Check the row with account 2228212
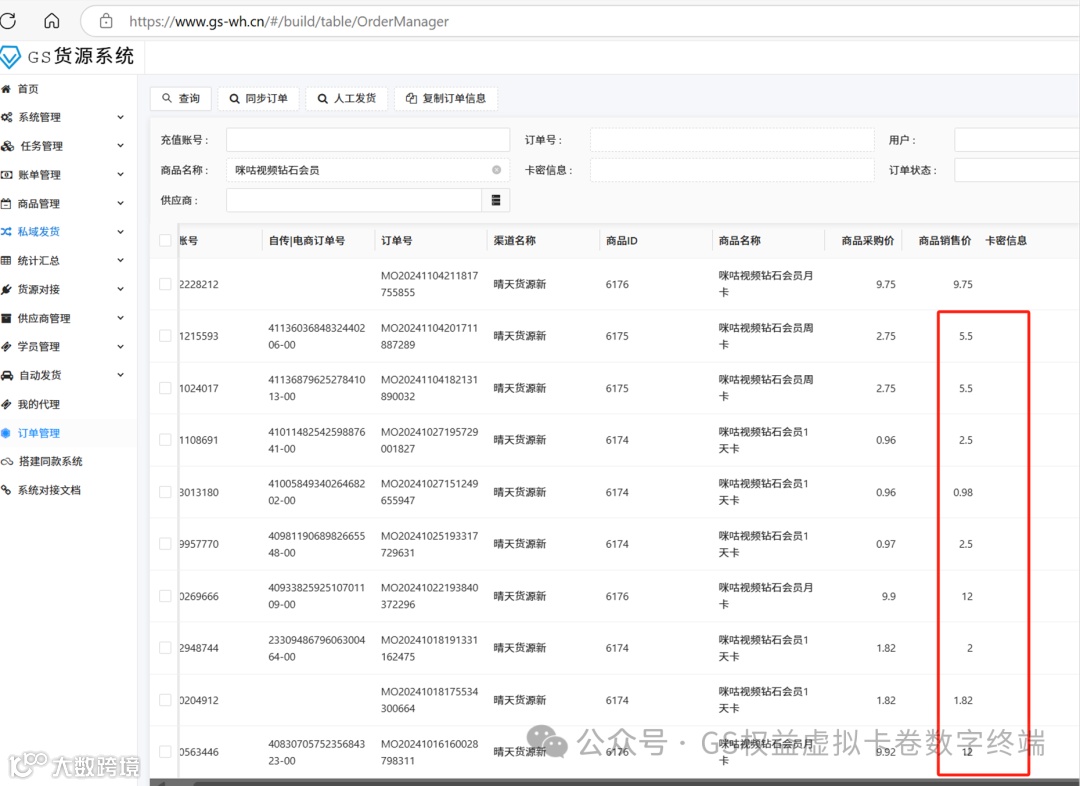This screenshot has width=1080, height=786. pyautogui.click(x=165, y=284)
